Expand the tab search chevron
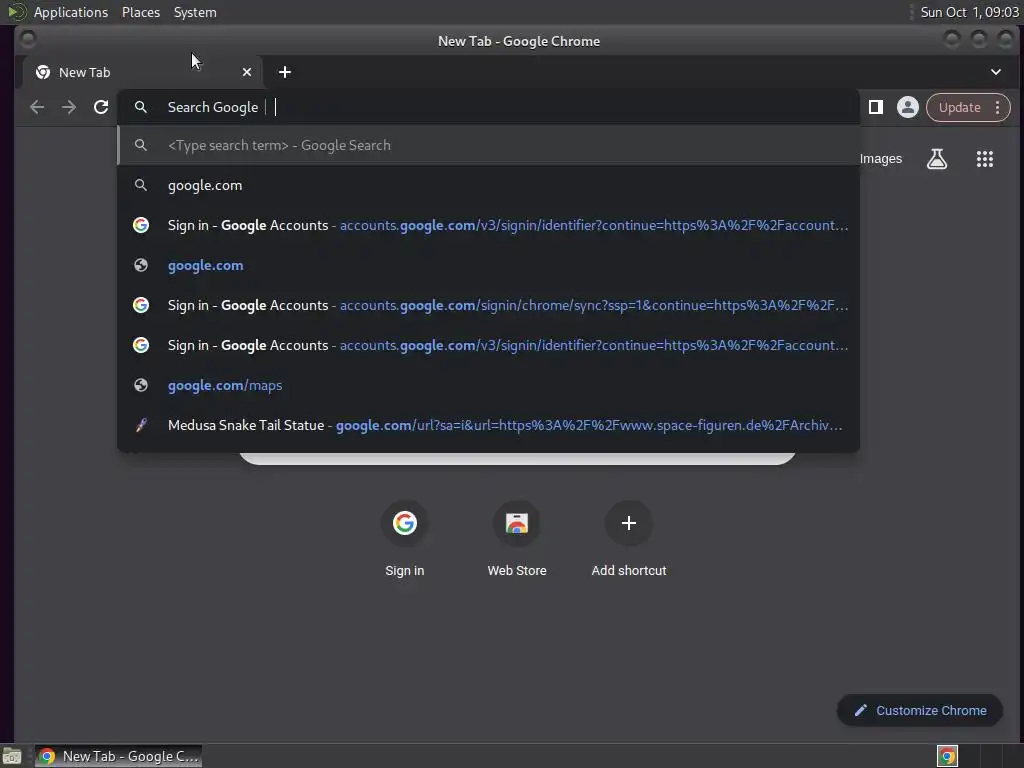 point(995,72)
